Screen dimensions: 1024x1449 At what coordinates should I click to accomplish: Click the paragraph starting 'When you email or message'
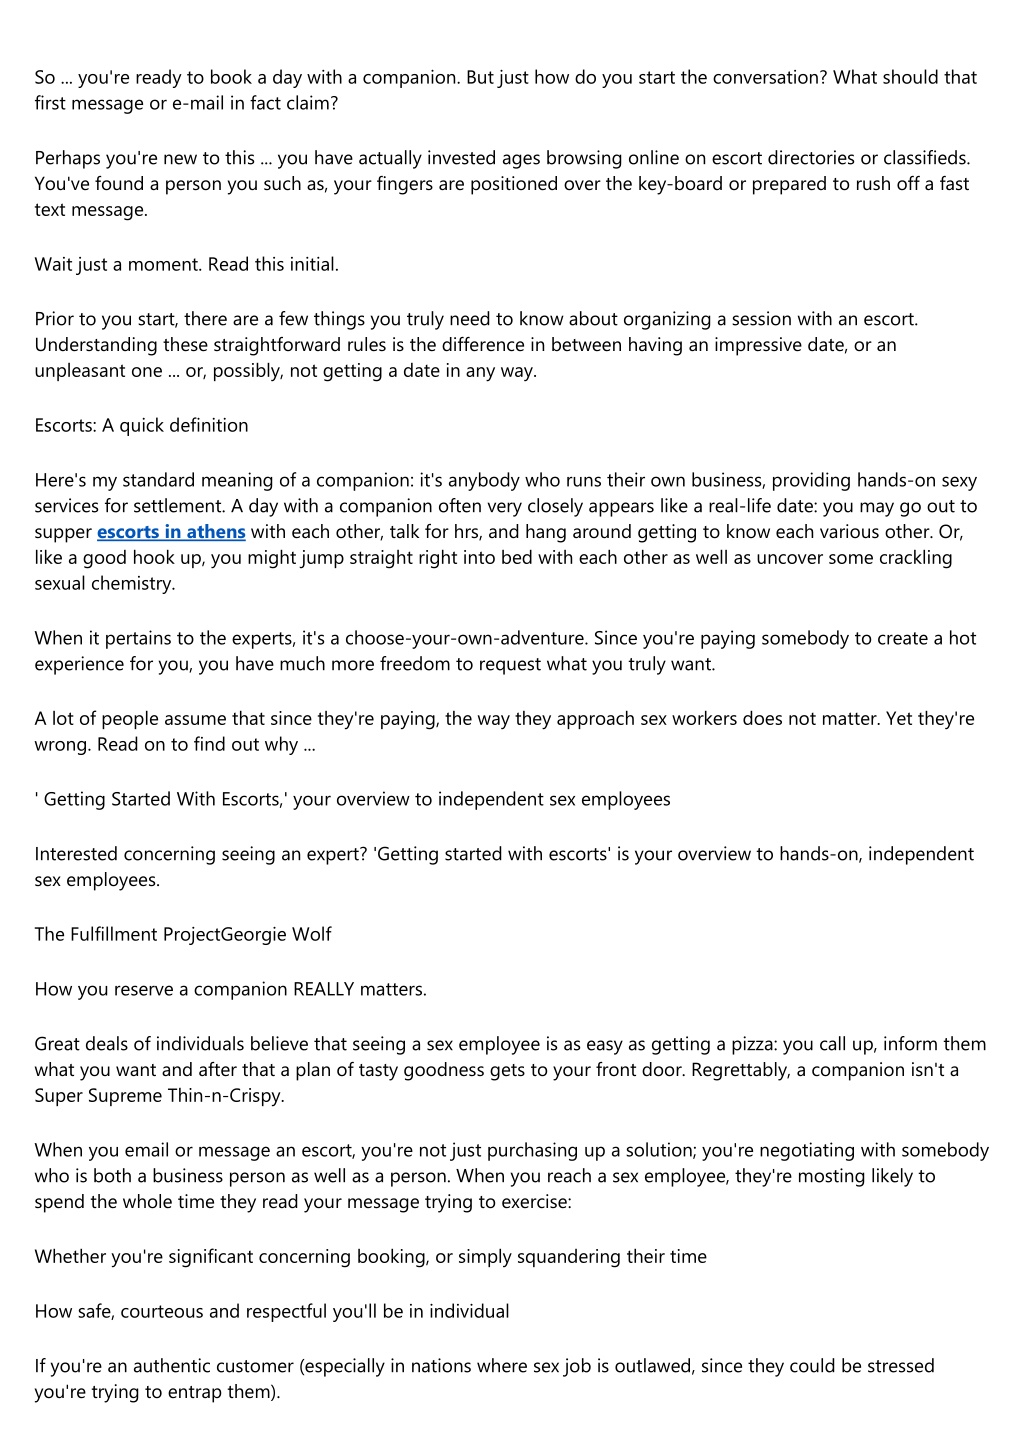511,1176
